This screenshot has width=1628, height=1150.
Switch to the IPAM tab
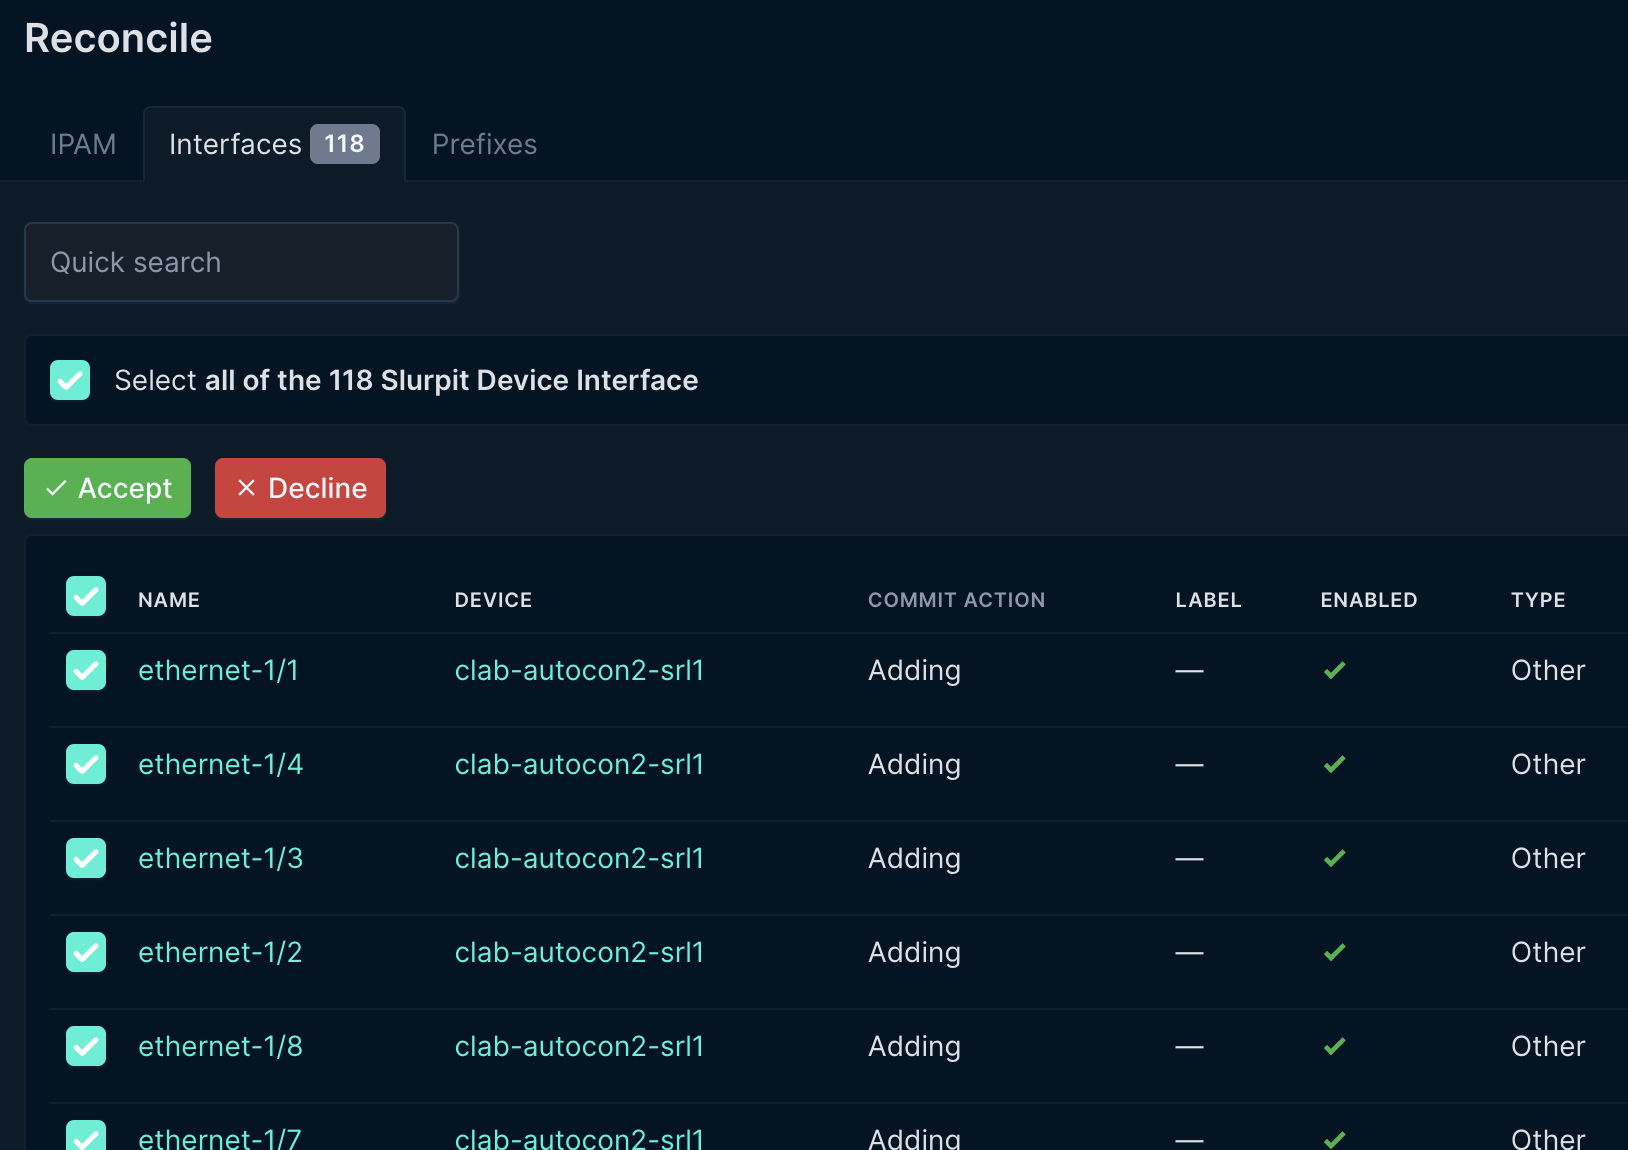point(82,144)
